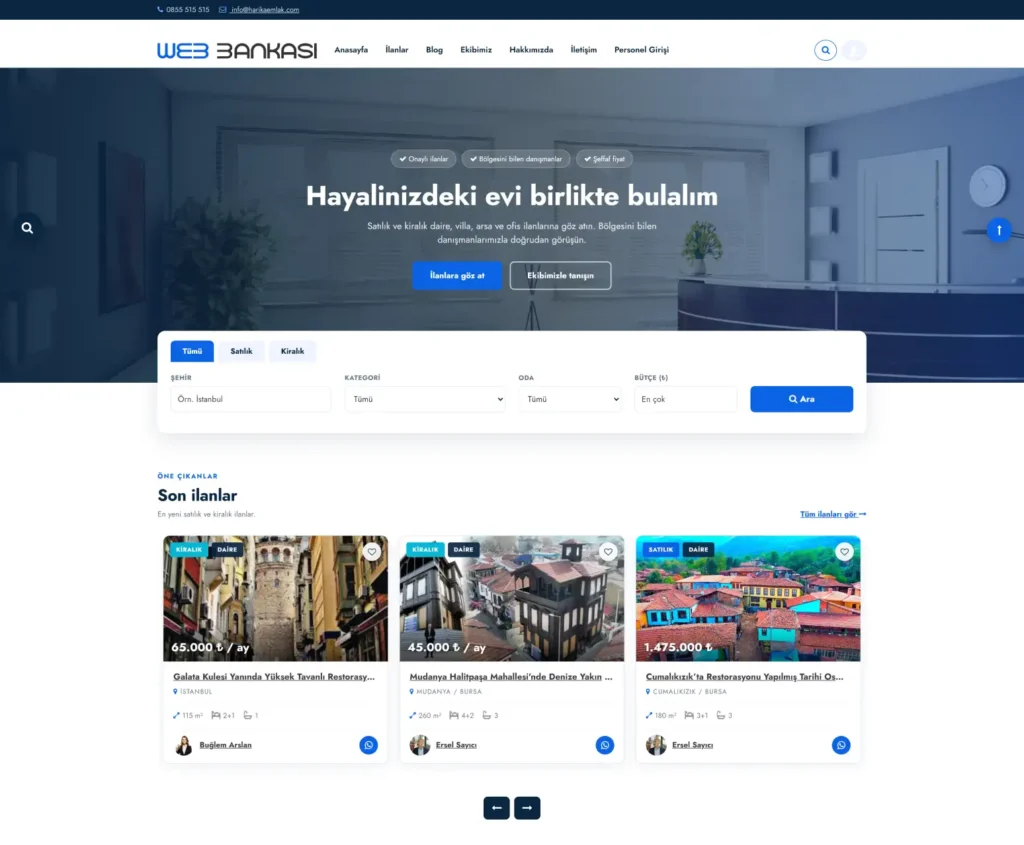1024x845 pixels.
Task: Click the 0855 515 515 phone number
Action: pos(187,10)
